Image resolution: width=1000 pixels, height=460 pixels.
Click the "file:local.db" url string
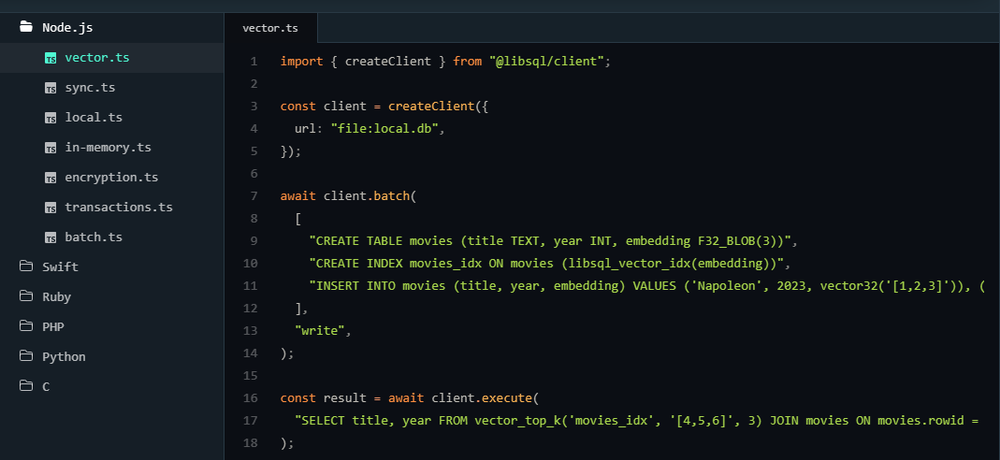pos(383,129)
